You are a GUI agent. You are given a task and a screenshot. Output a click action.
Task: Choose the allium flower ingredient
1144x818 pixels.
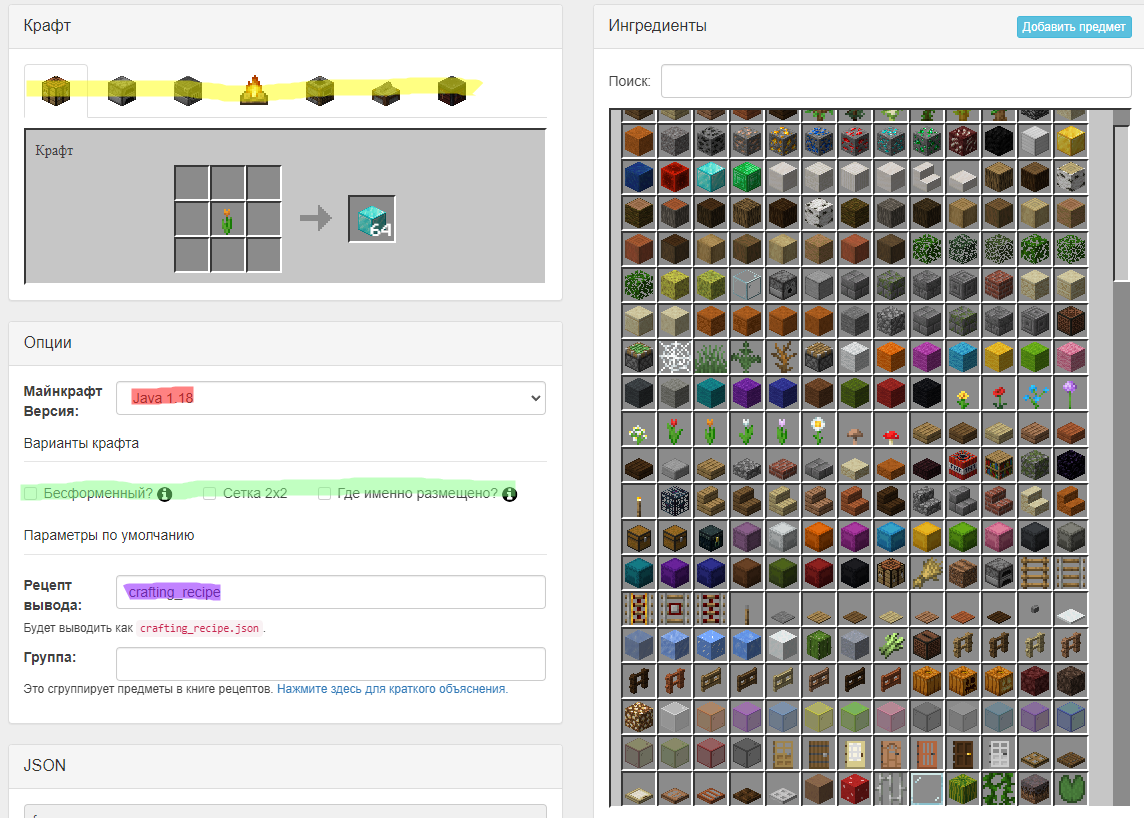pyautogui.click(x=1070, y=393)
